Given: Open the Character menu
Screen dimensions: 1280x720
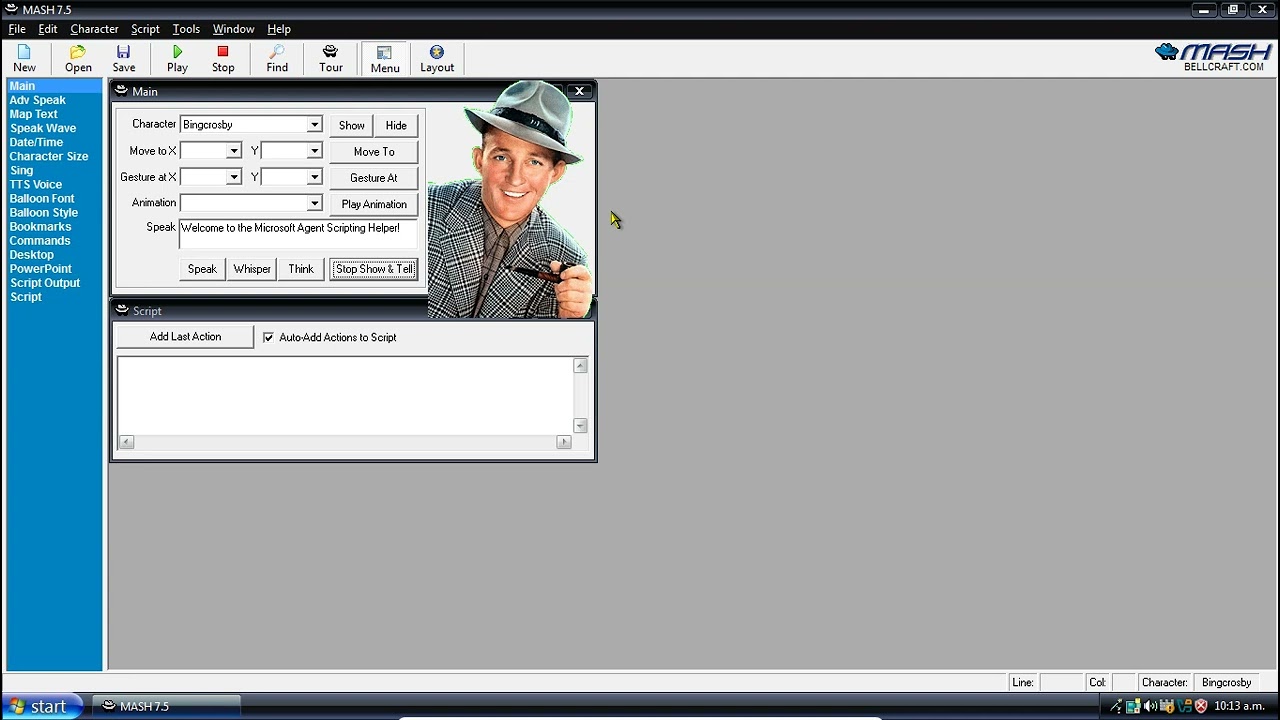Looking at the screenshot, I should (94, 29).
